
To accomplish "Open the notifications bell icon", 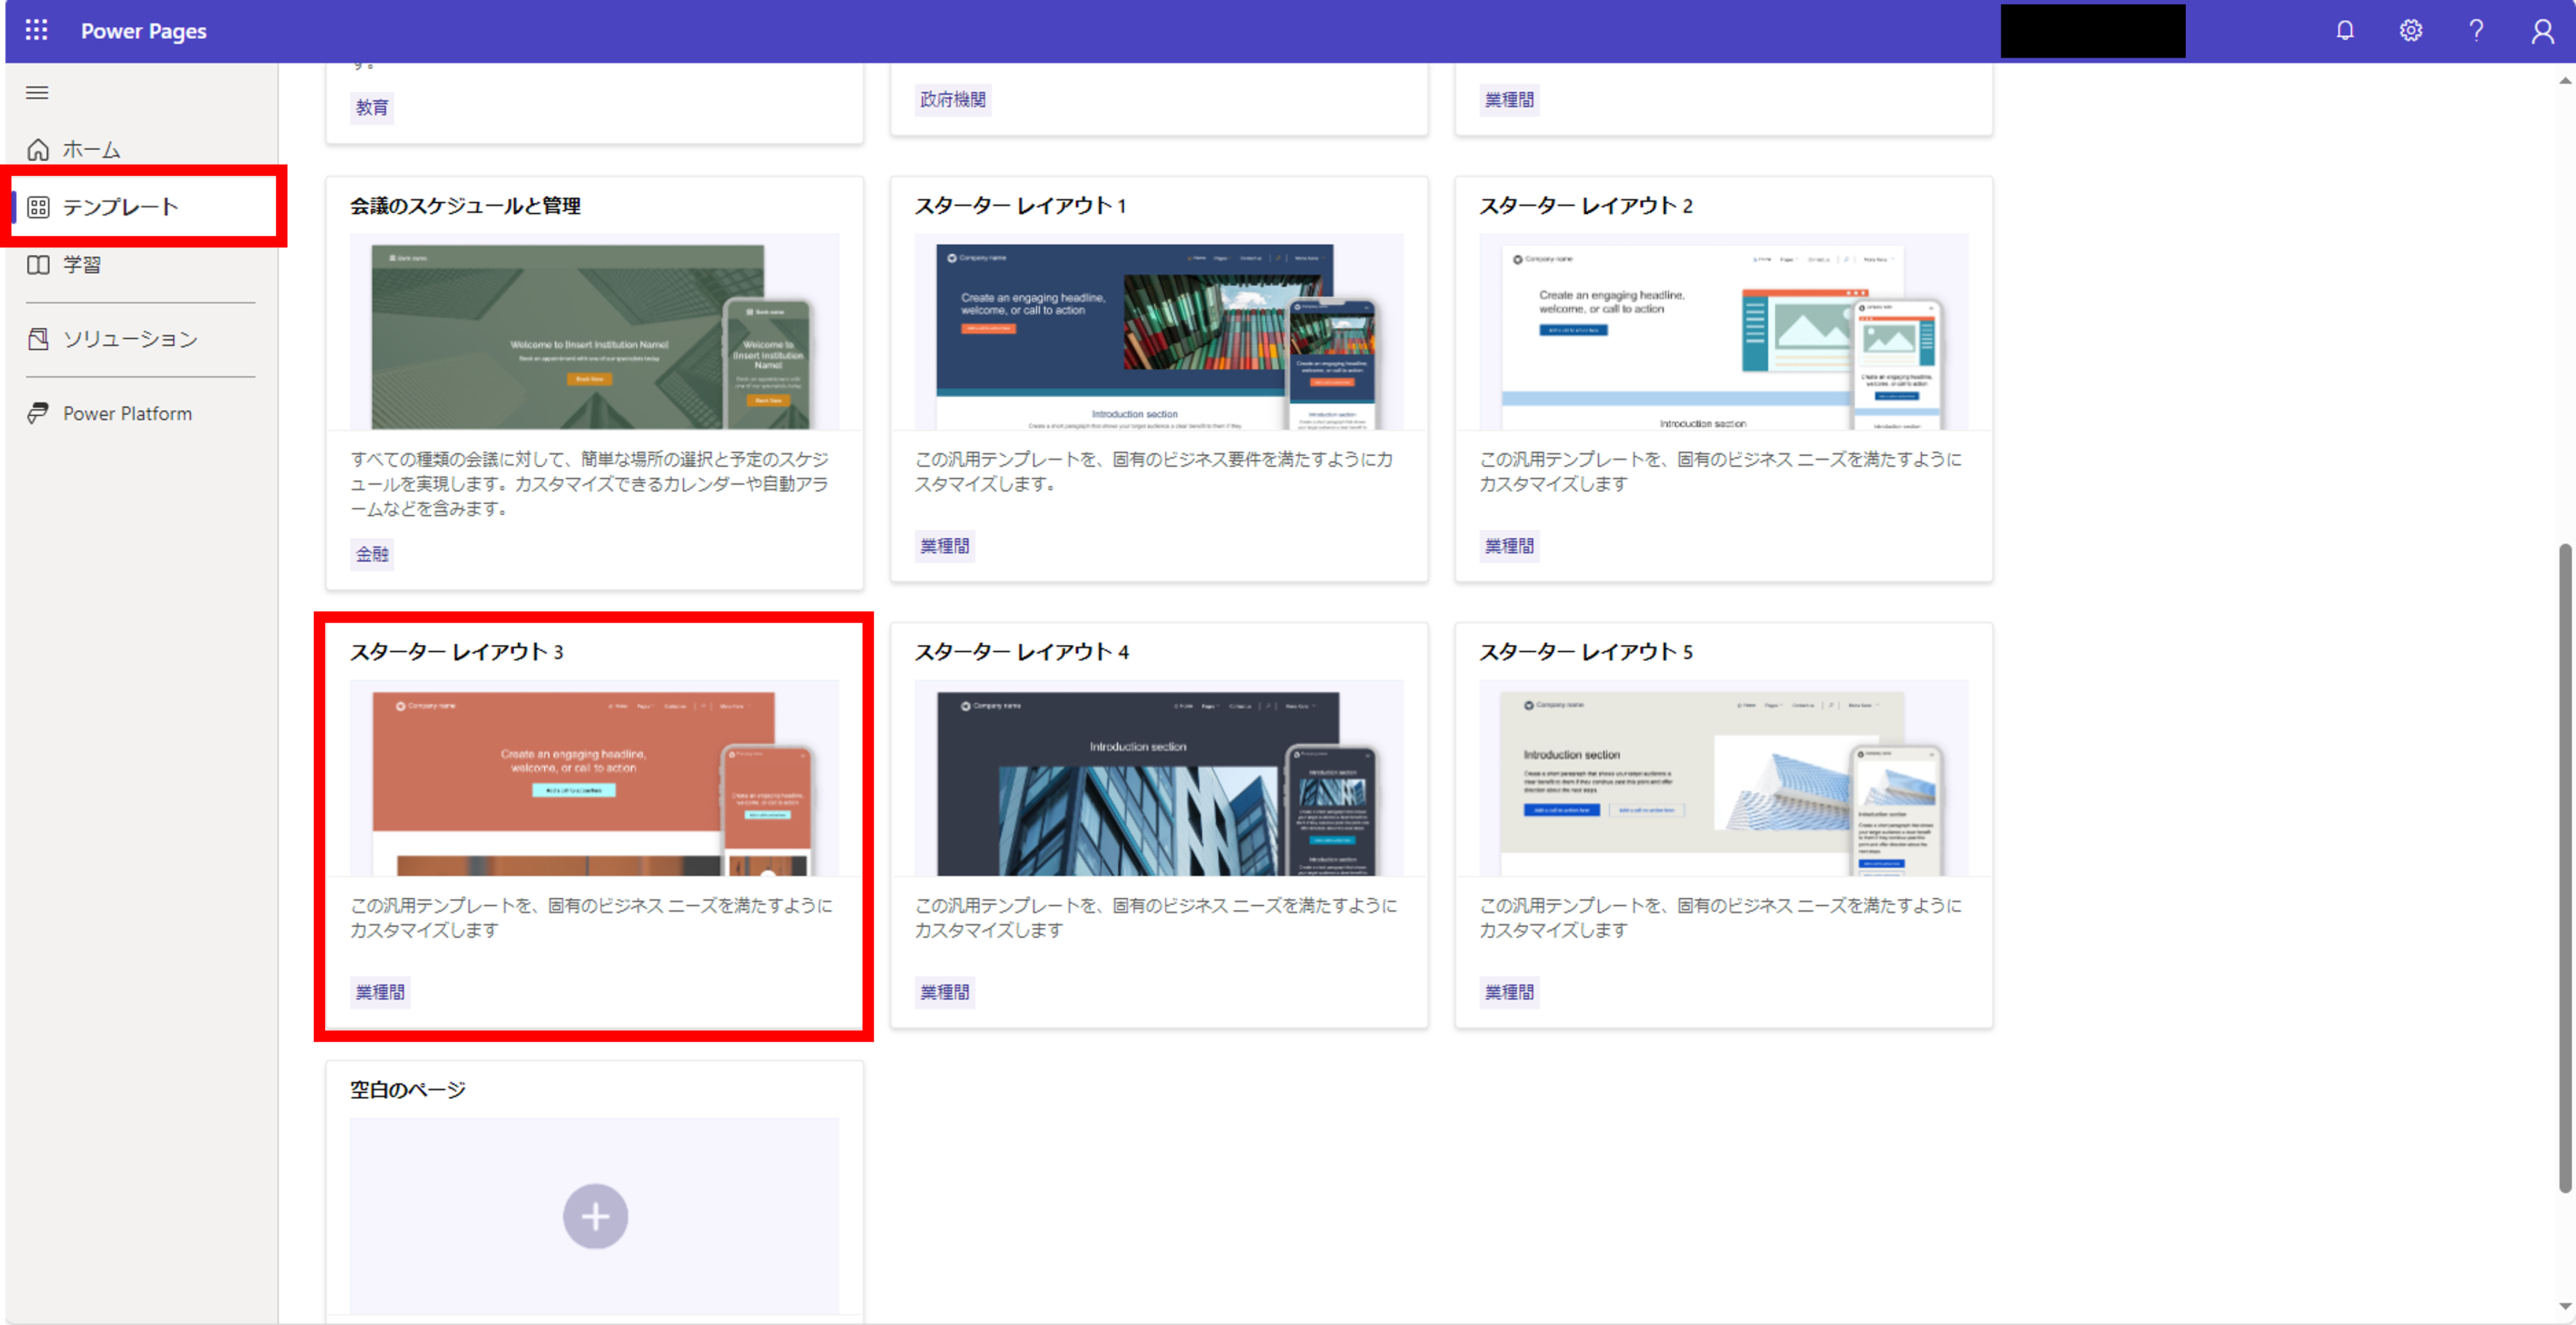I will pyautogui.click(x=2344, y=31).
